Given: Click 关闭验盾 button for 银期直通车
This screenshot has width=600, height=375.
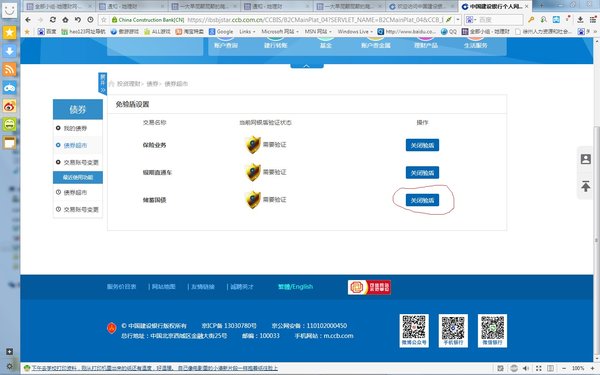Looking at the screenshot, I should (422, 173).
